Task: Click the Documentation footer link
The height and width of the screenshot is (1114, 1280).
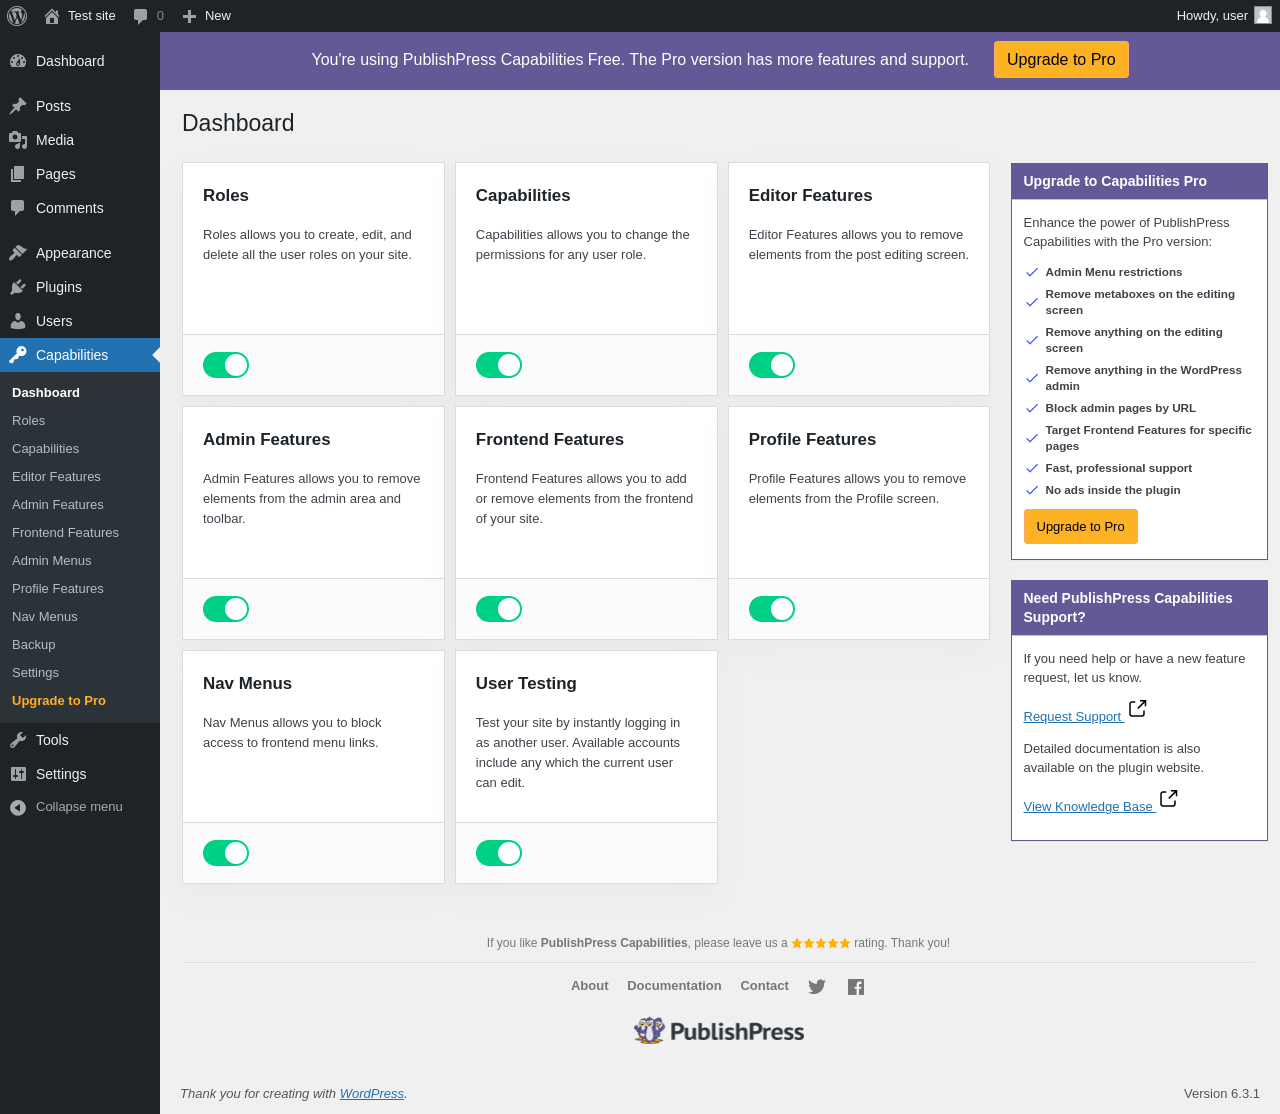Action: click(x=674, y=986)
